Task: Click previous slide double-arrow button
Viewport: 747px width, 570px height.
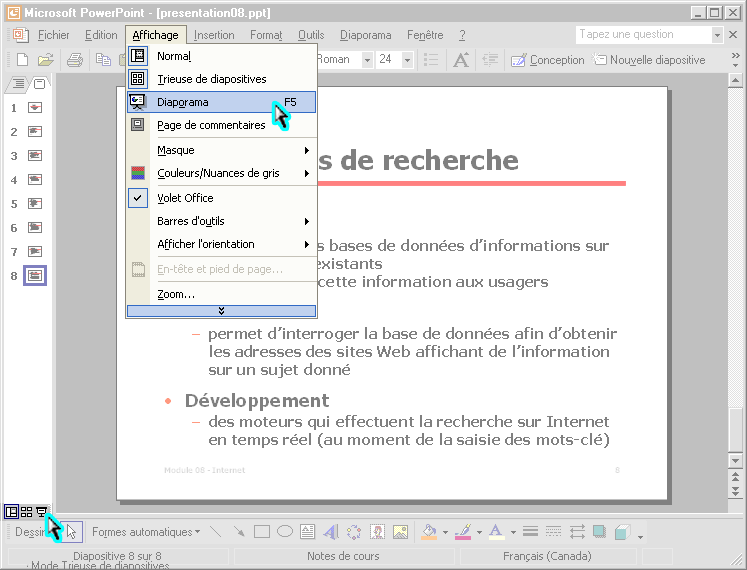Action: pos(736,476)
